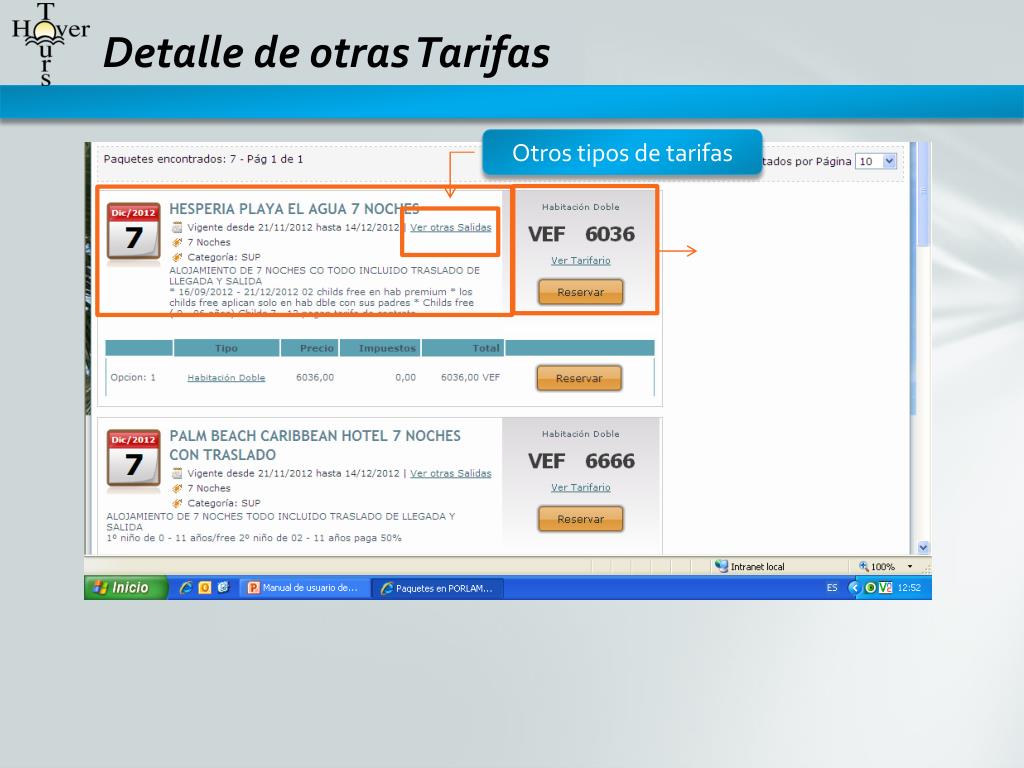Launch Outlook from the quick launch bar
The width and height of the screenshot is (1024, 768).
point(204,588)
